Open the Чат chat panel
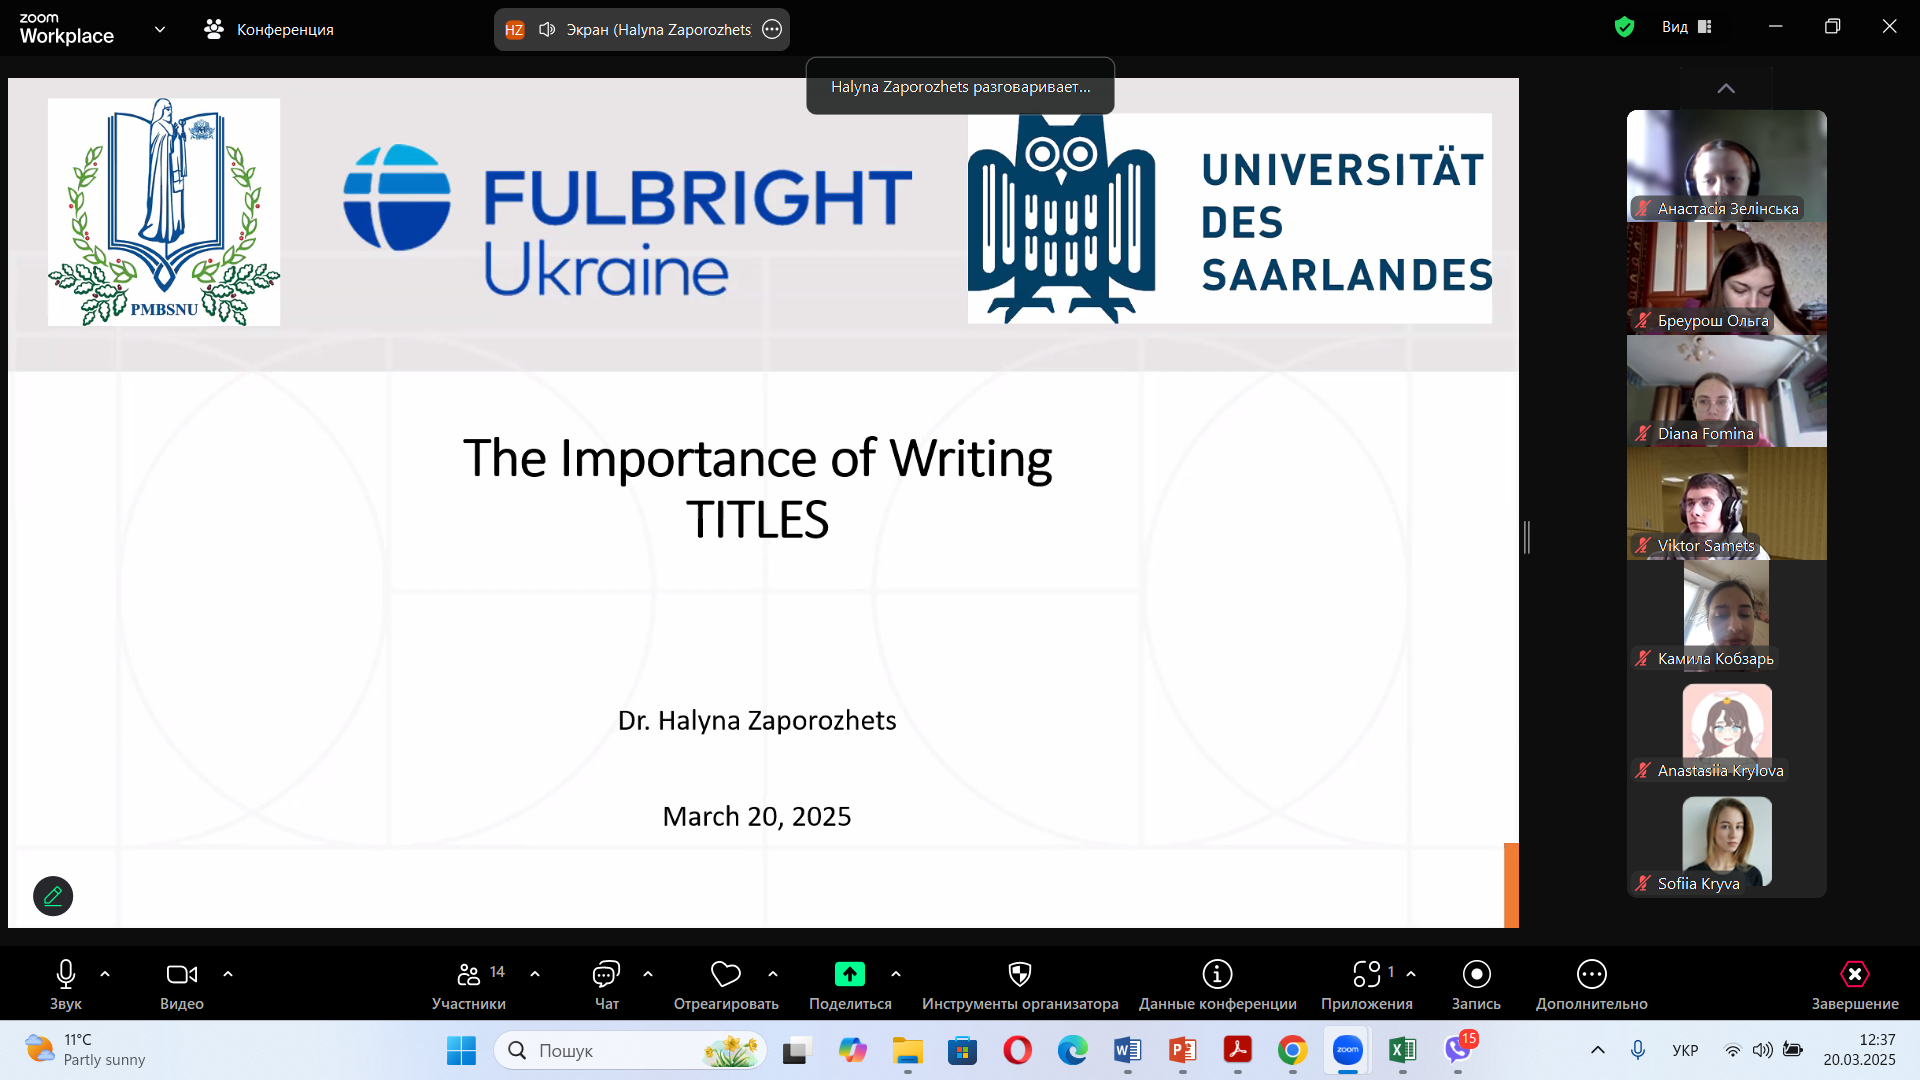Viewport: 1920px width, 1080px height. [607, 985]
